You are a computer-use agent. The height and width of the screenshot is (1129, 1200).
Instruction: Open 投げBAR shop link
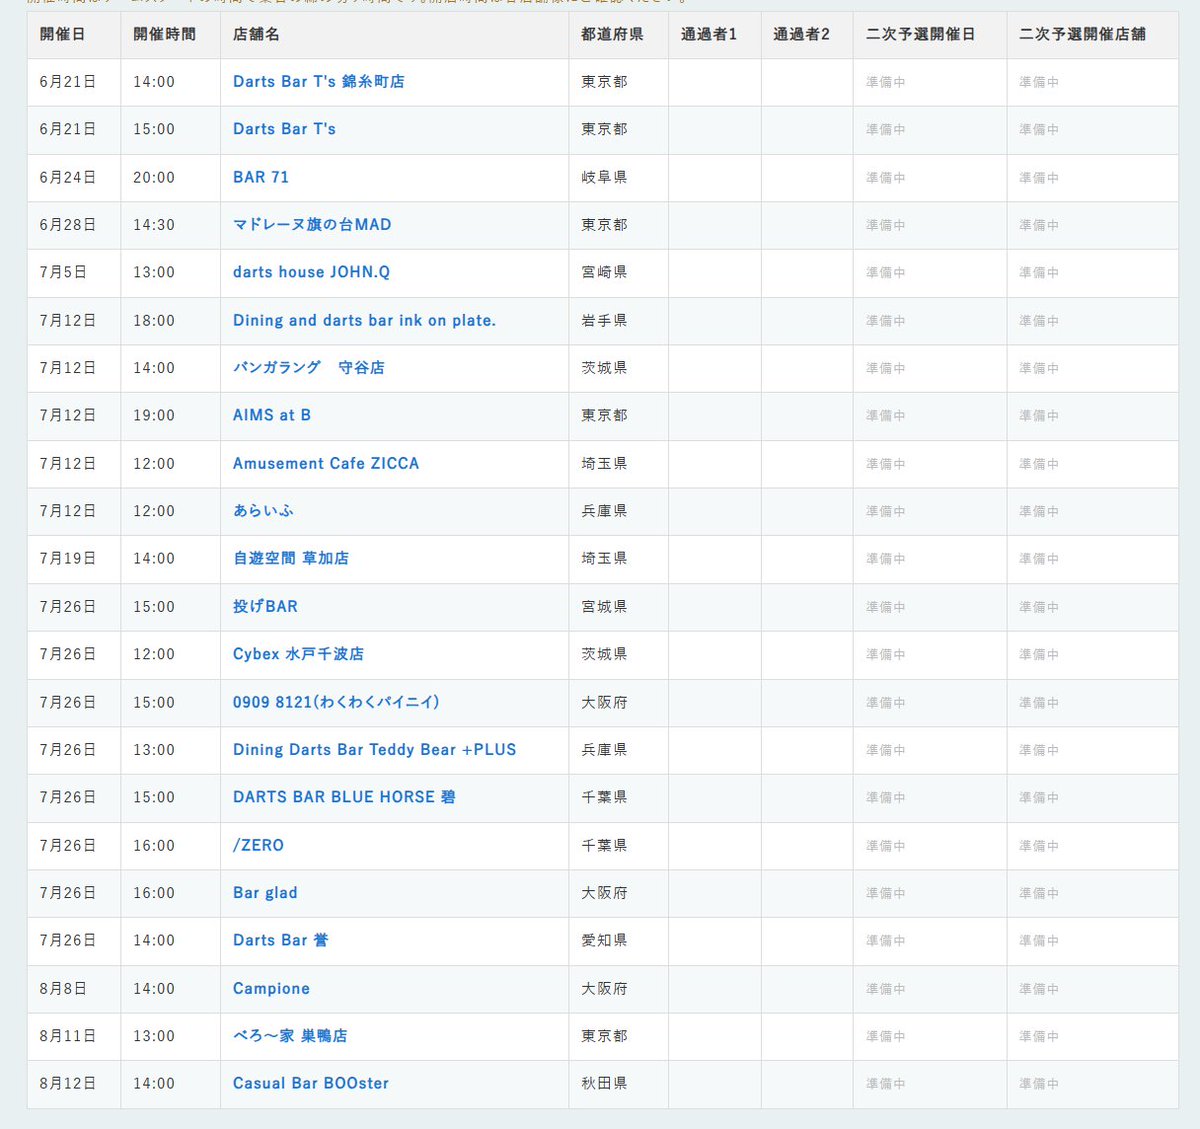coord(265,606)
